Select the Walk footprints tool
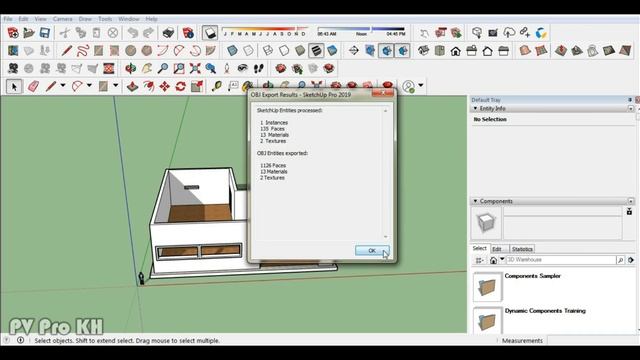The image size is (640, 360). (259, 68)
